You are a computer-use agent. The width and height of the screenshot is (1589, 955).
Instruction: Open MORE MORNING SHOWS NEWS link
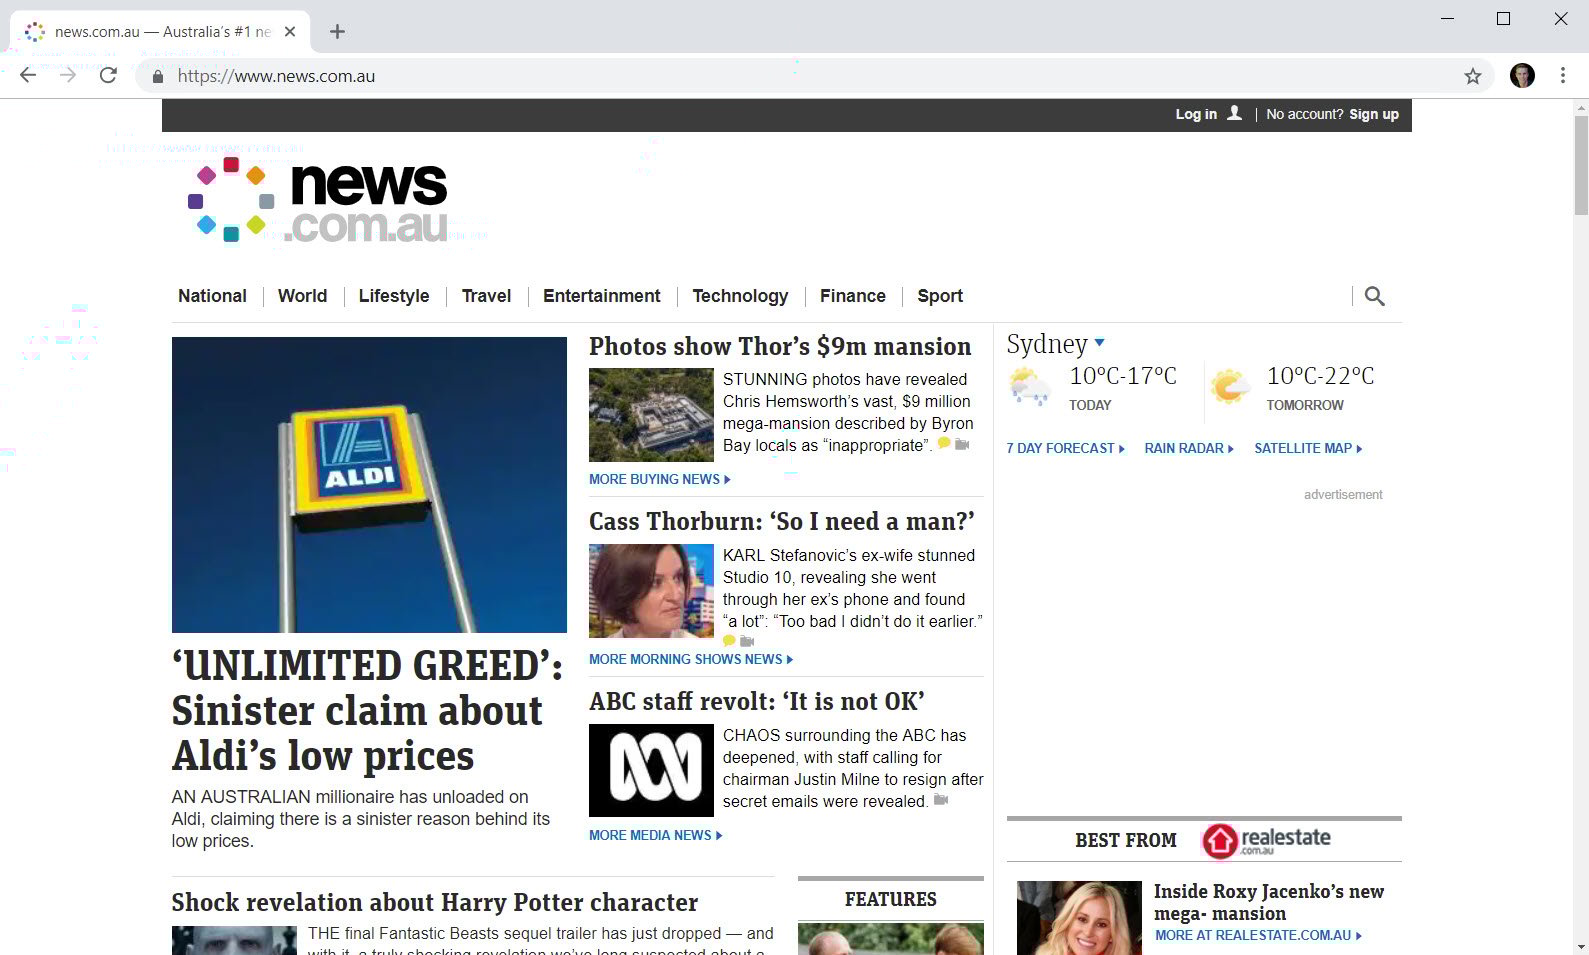[691, 659]
